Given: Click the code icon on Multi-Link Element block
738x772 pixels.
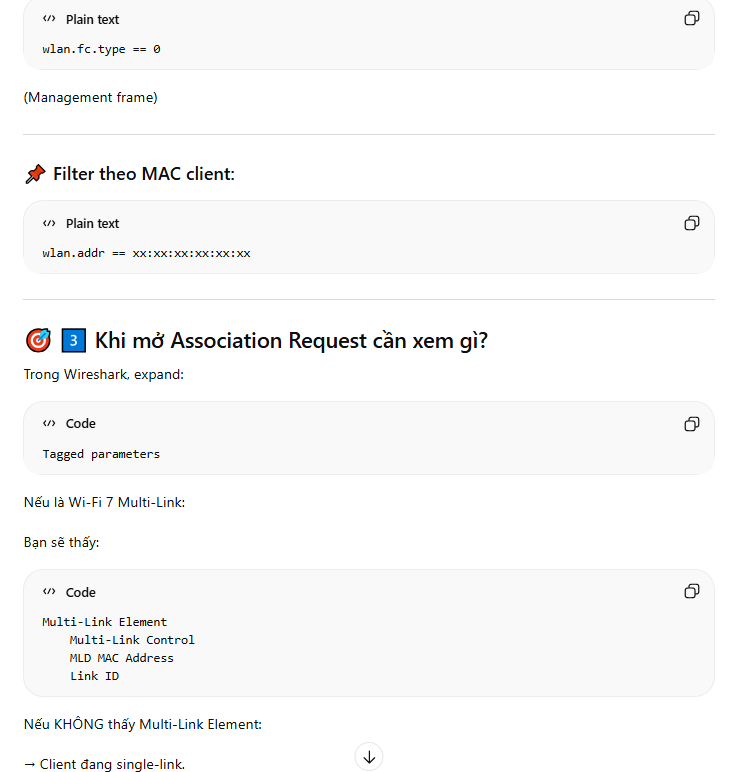Looking at the screenshot, I should (49, 592).
